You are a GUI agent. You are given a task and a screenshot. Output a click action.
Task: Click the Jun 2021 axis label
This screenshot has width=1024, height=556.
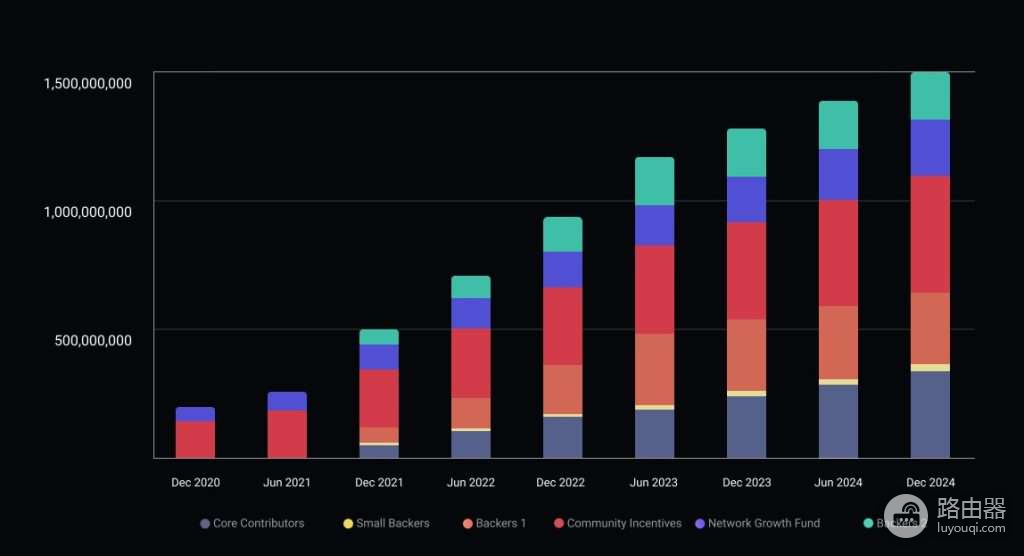pos(287,482)
